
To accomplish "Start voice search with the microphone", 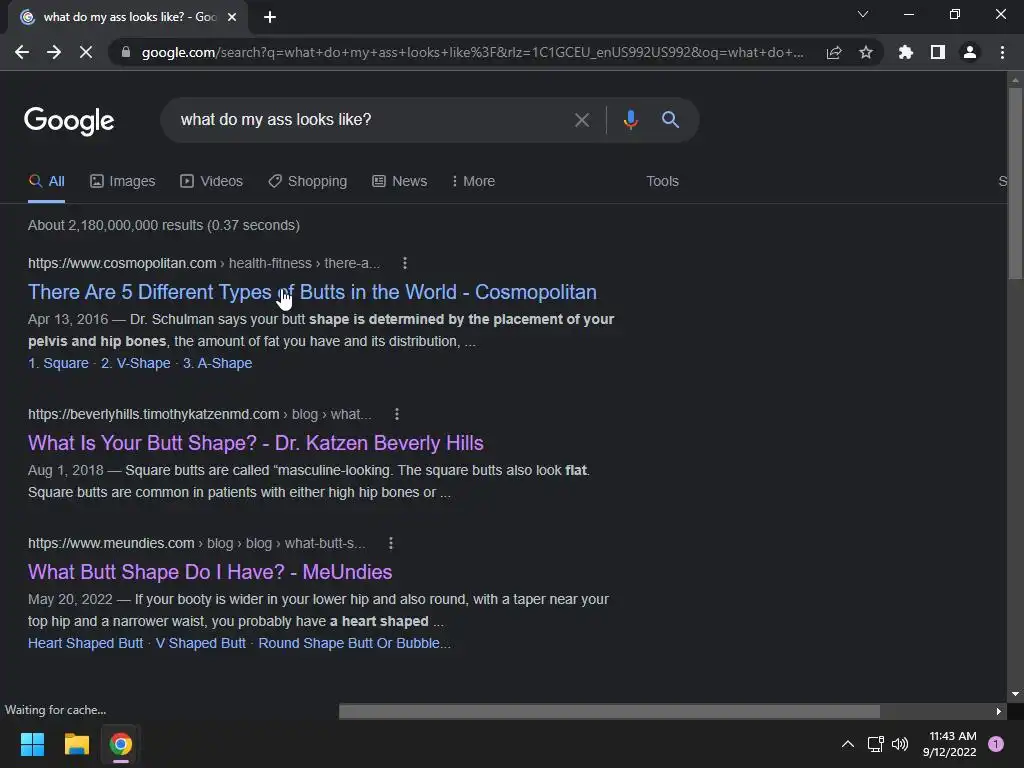I will (630, 120).
